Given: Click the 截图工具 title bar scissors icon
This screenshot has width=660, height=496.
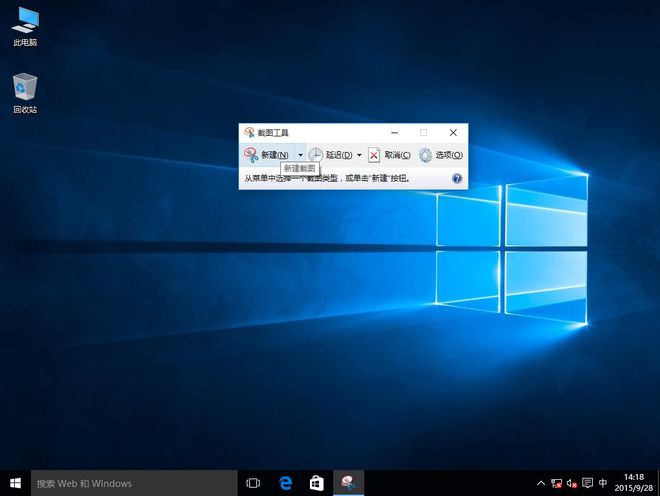Looking at the screenshot, I should (x=249, y=132).
